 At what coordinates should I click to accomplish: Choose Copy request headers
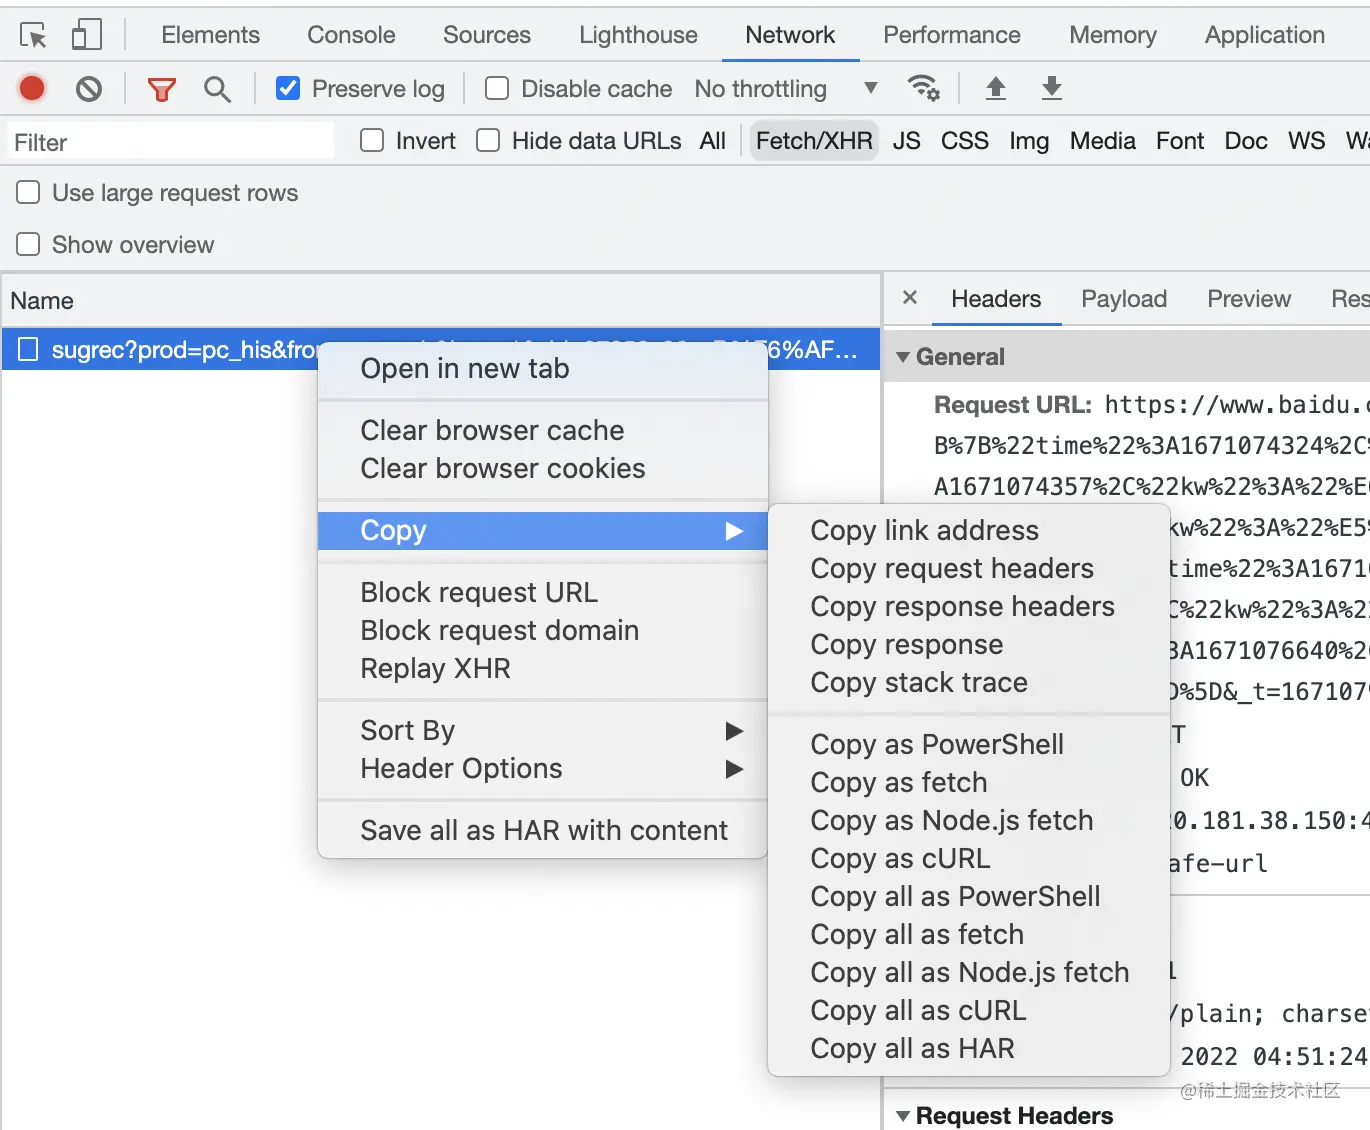pos(968,569)
